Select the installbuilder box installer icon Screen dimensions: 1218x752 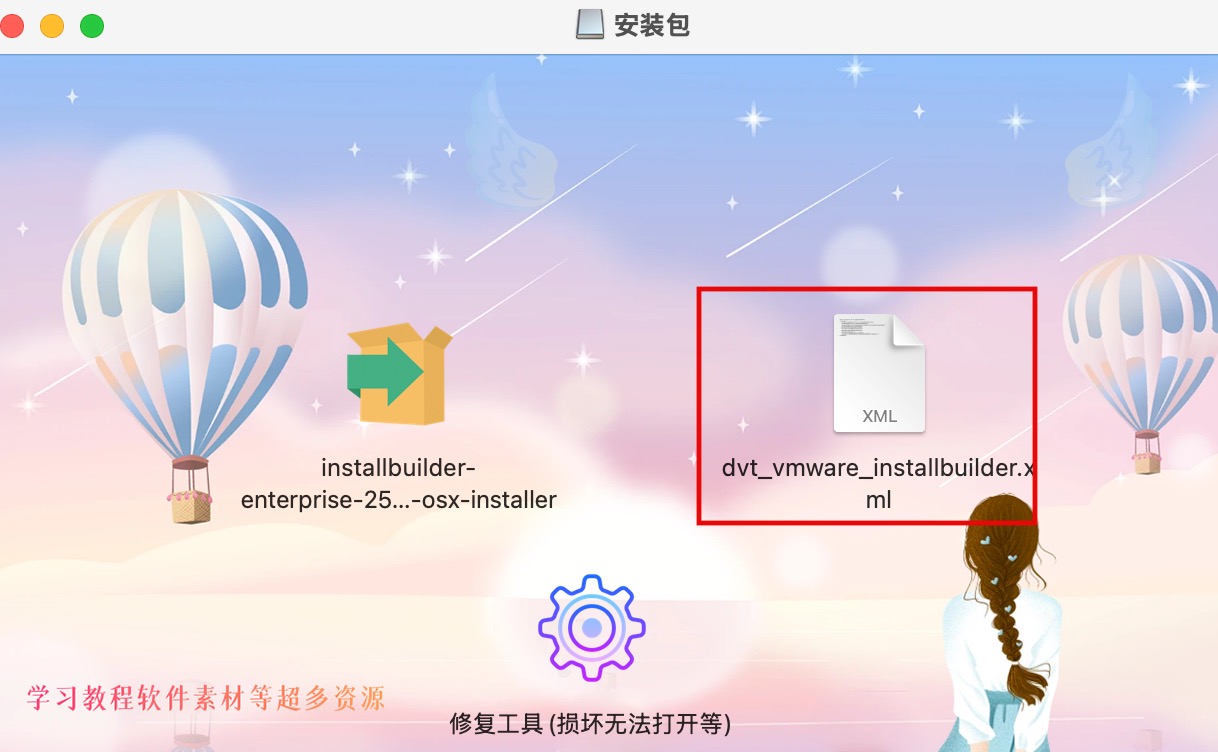[x=399, y=374]
